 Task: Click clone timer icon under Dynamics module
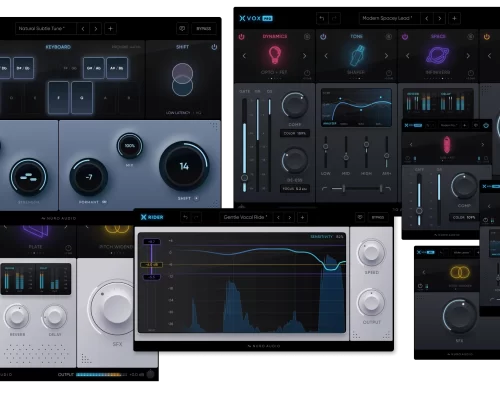coord(307,74)
